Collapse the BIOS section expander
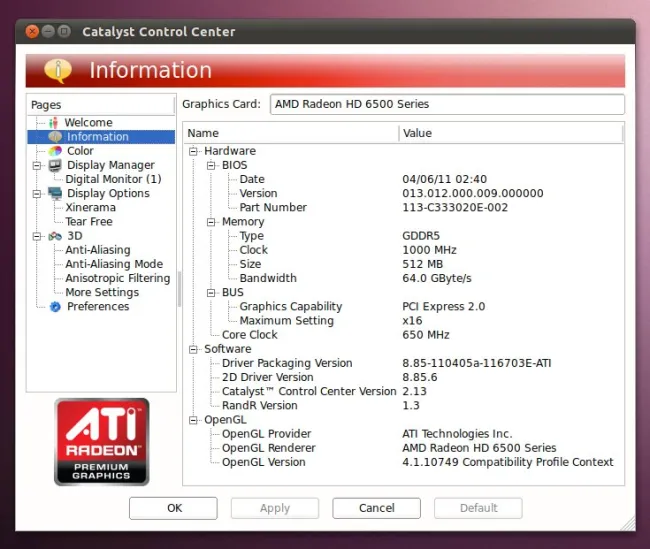This screenshot has width=650, height=549. tap(211, 165)
